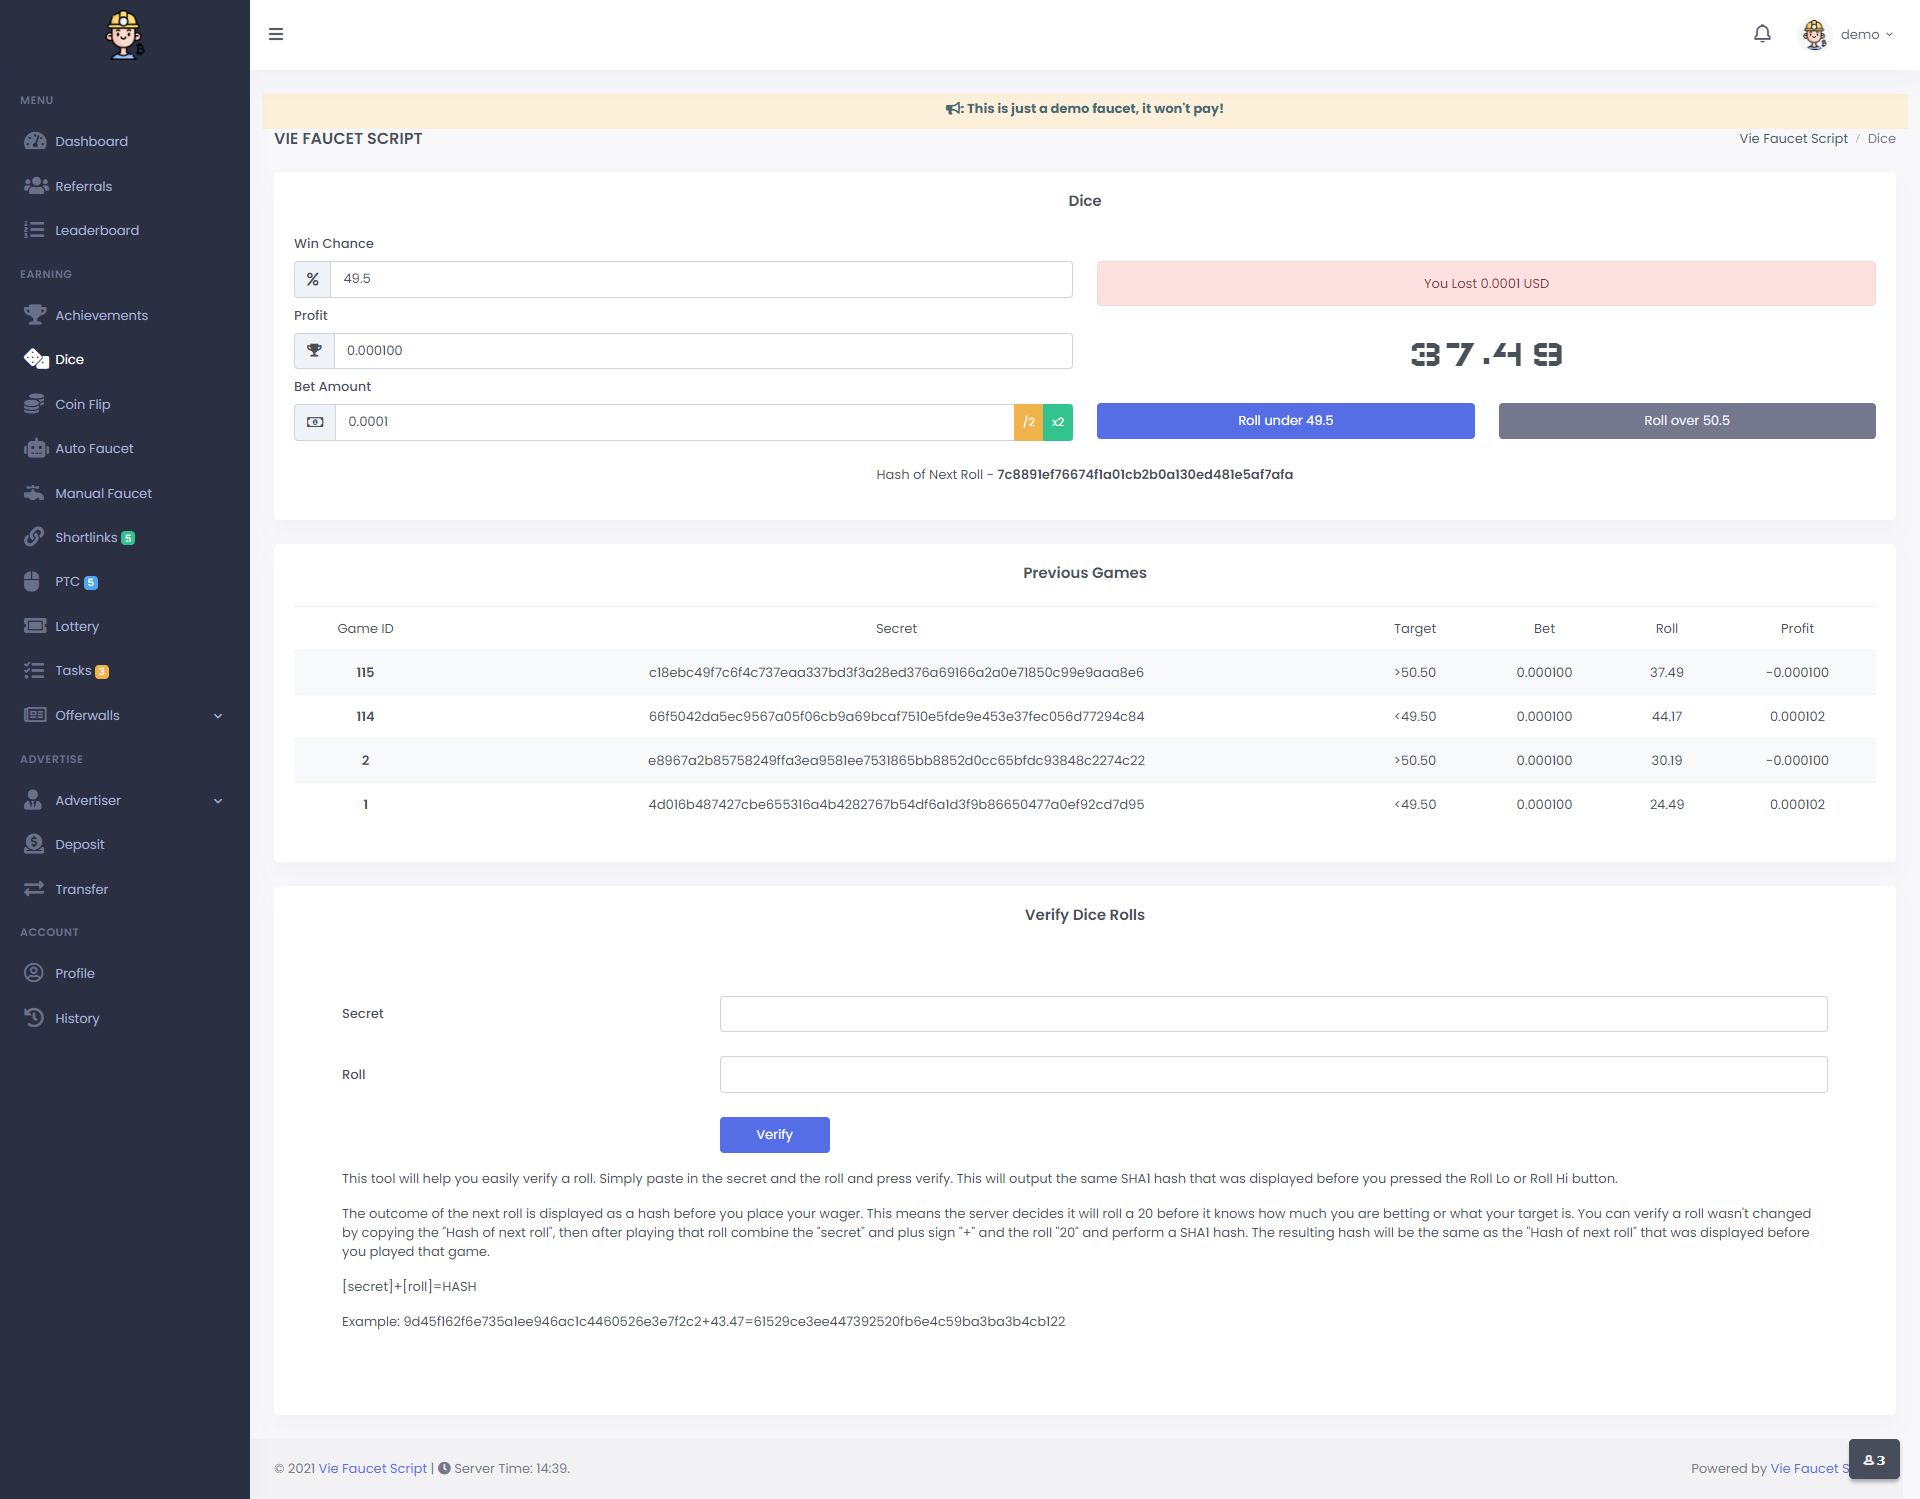Halve the bet with the /2 button
The image size is (1920, 1499).
(1028, 422)
